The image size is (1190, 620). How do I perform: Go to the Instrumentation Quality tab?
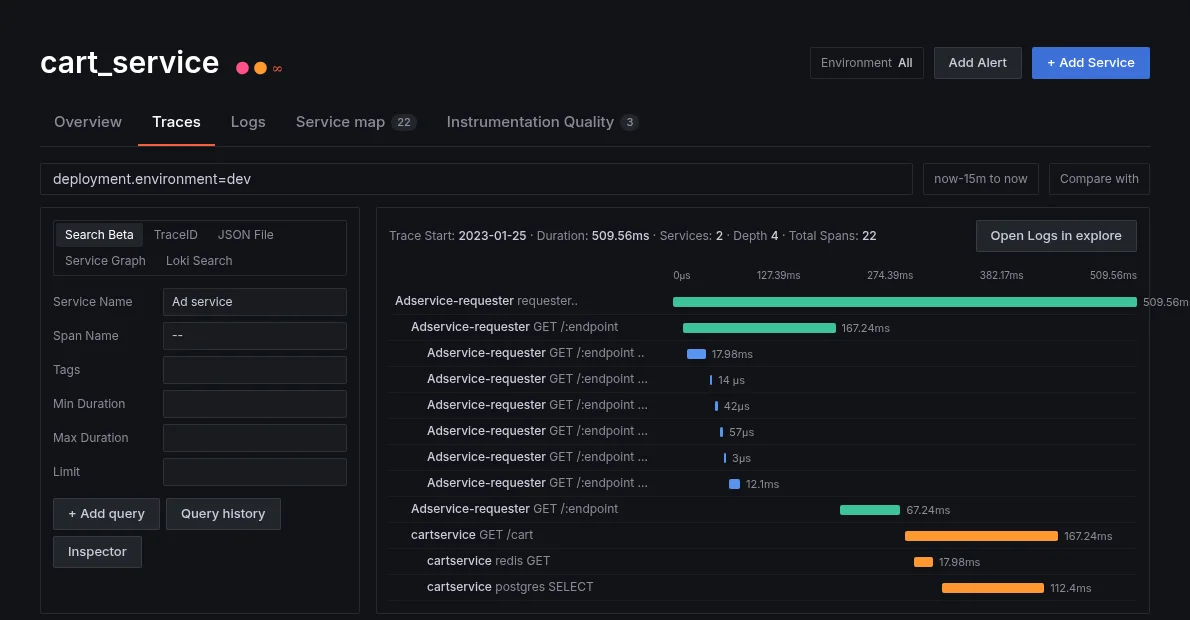pos(542,122)
